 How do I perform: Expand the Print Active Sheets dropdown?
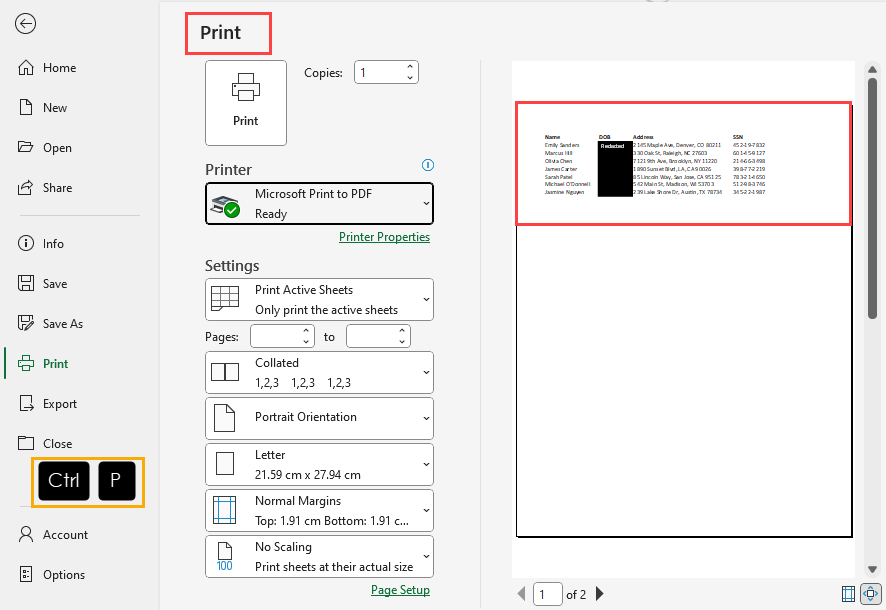tap(319, 299)
